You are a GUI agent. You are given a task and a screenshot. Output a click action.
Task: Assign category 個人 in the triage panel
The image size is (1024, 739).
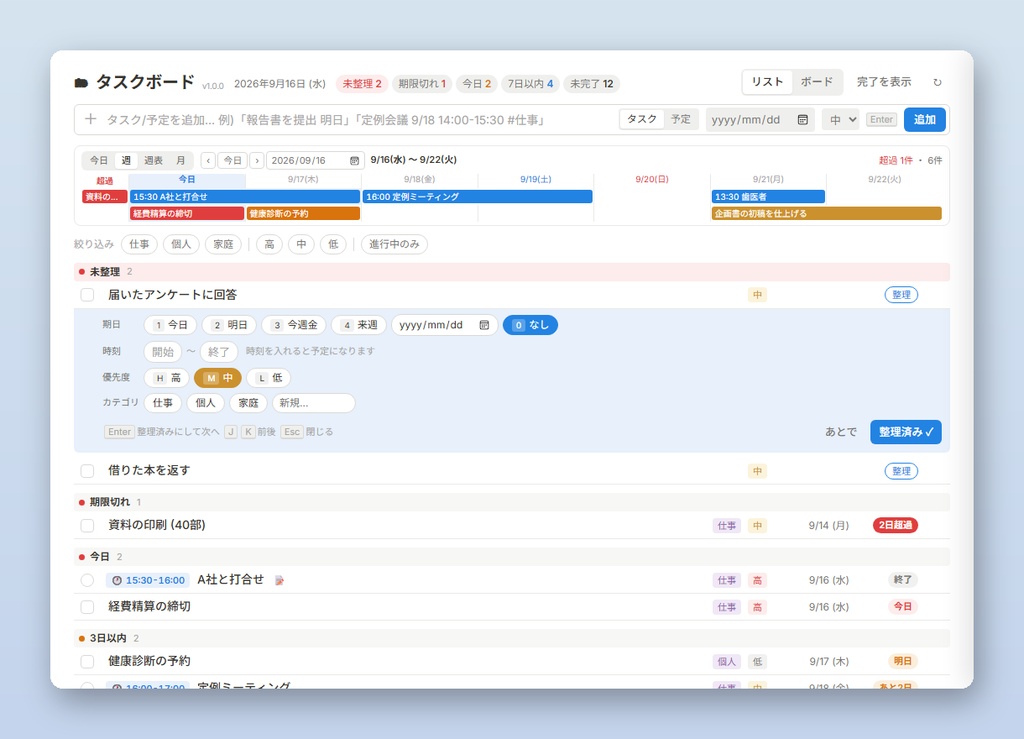206,403
